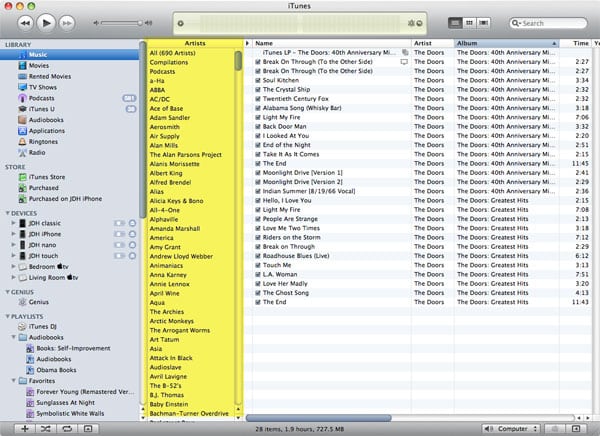The width and height of the screenshot is (600, 436).
Task: Eject the JDH classic device
Action: [132, 223]
